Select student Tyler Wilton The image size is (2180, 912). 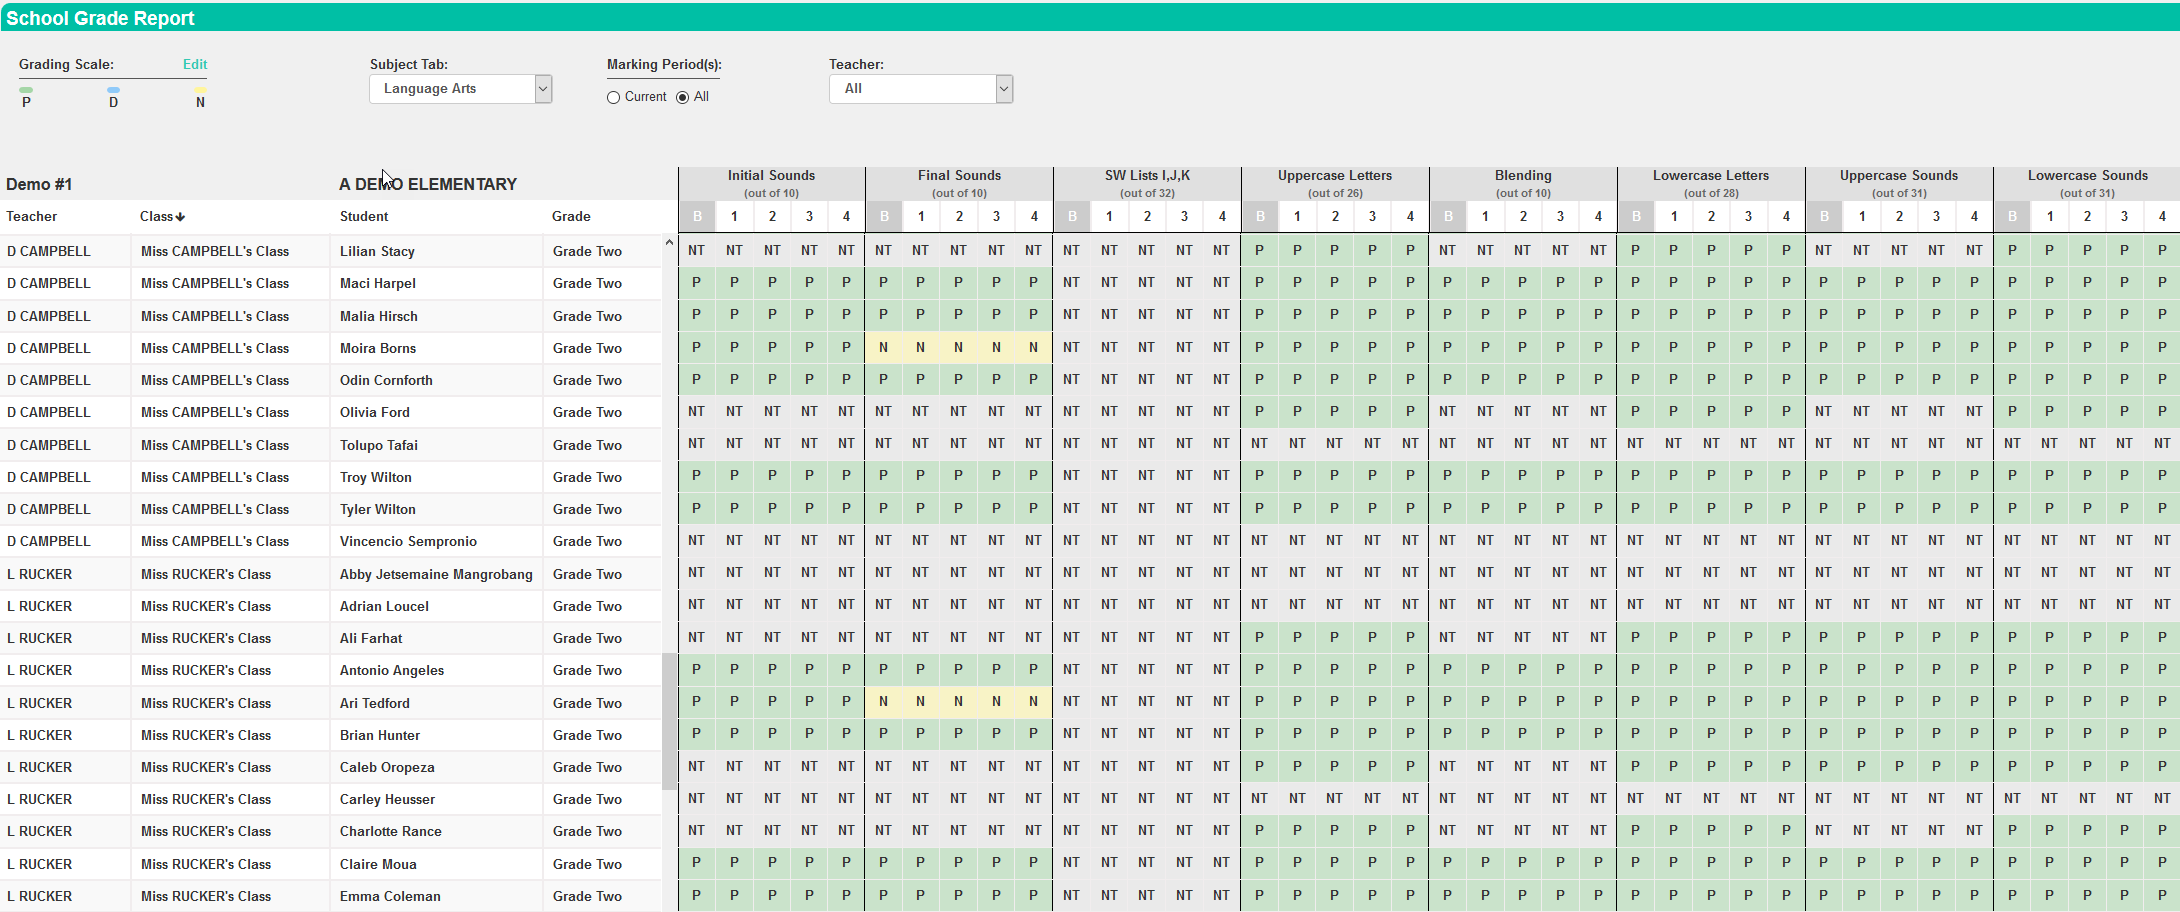378,509
